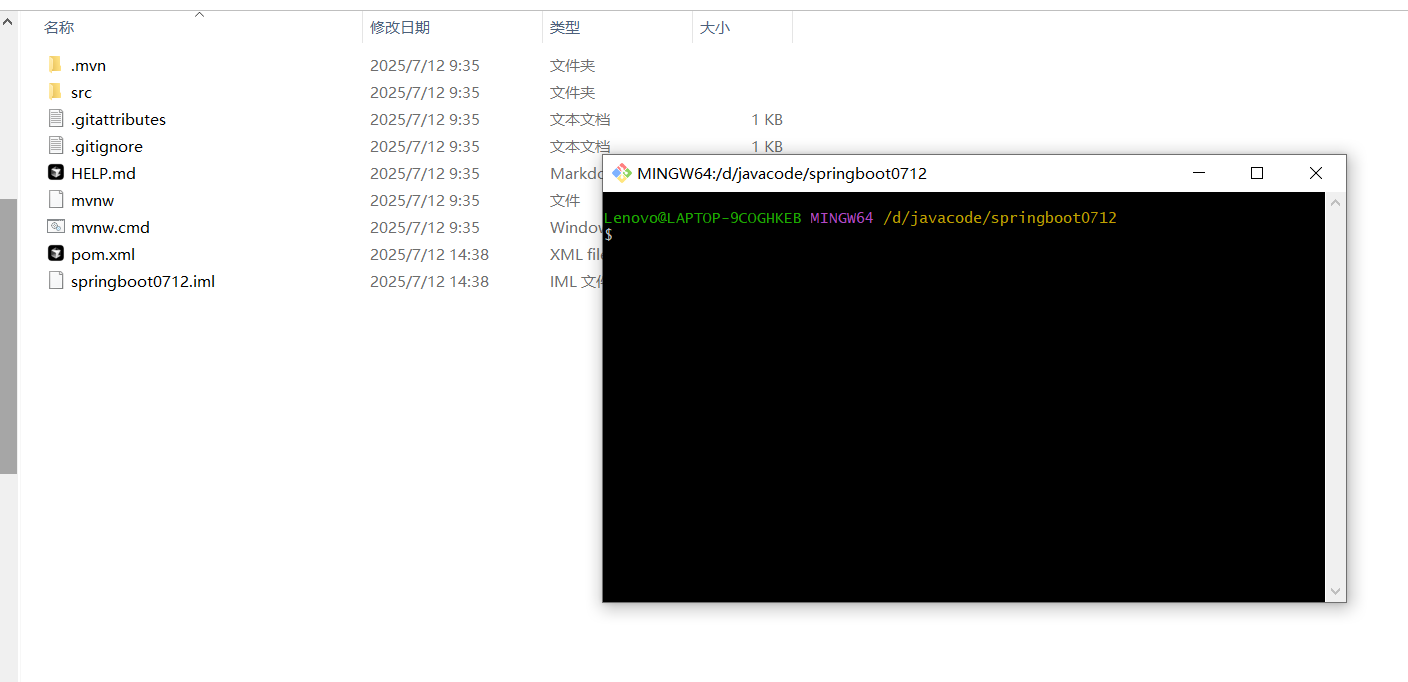This screenshot has height=682, width=1408.
Task: Click the sort arrow above 名称 column
Action: tap(199, 14)
